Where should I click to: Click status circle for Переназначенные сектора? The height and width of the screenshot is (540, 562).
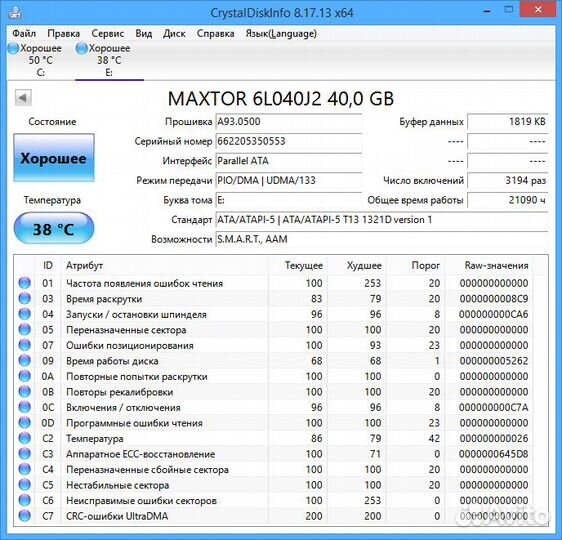pos(25,329)
